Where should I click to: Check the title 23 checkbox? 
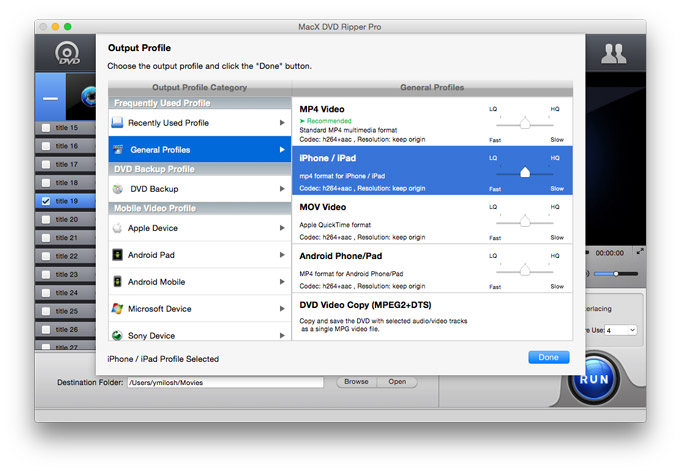point(46,275)
